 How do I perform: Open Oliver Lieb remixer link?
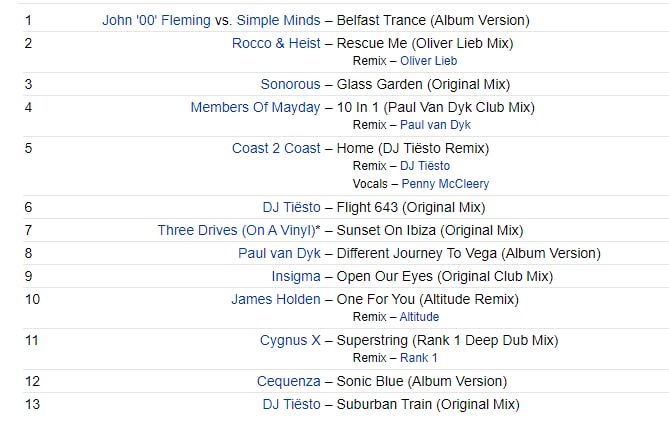click(428, 61)
